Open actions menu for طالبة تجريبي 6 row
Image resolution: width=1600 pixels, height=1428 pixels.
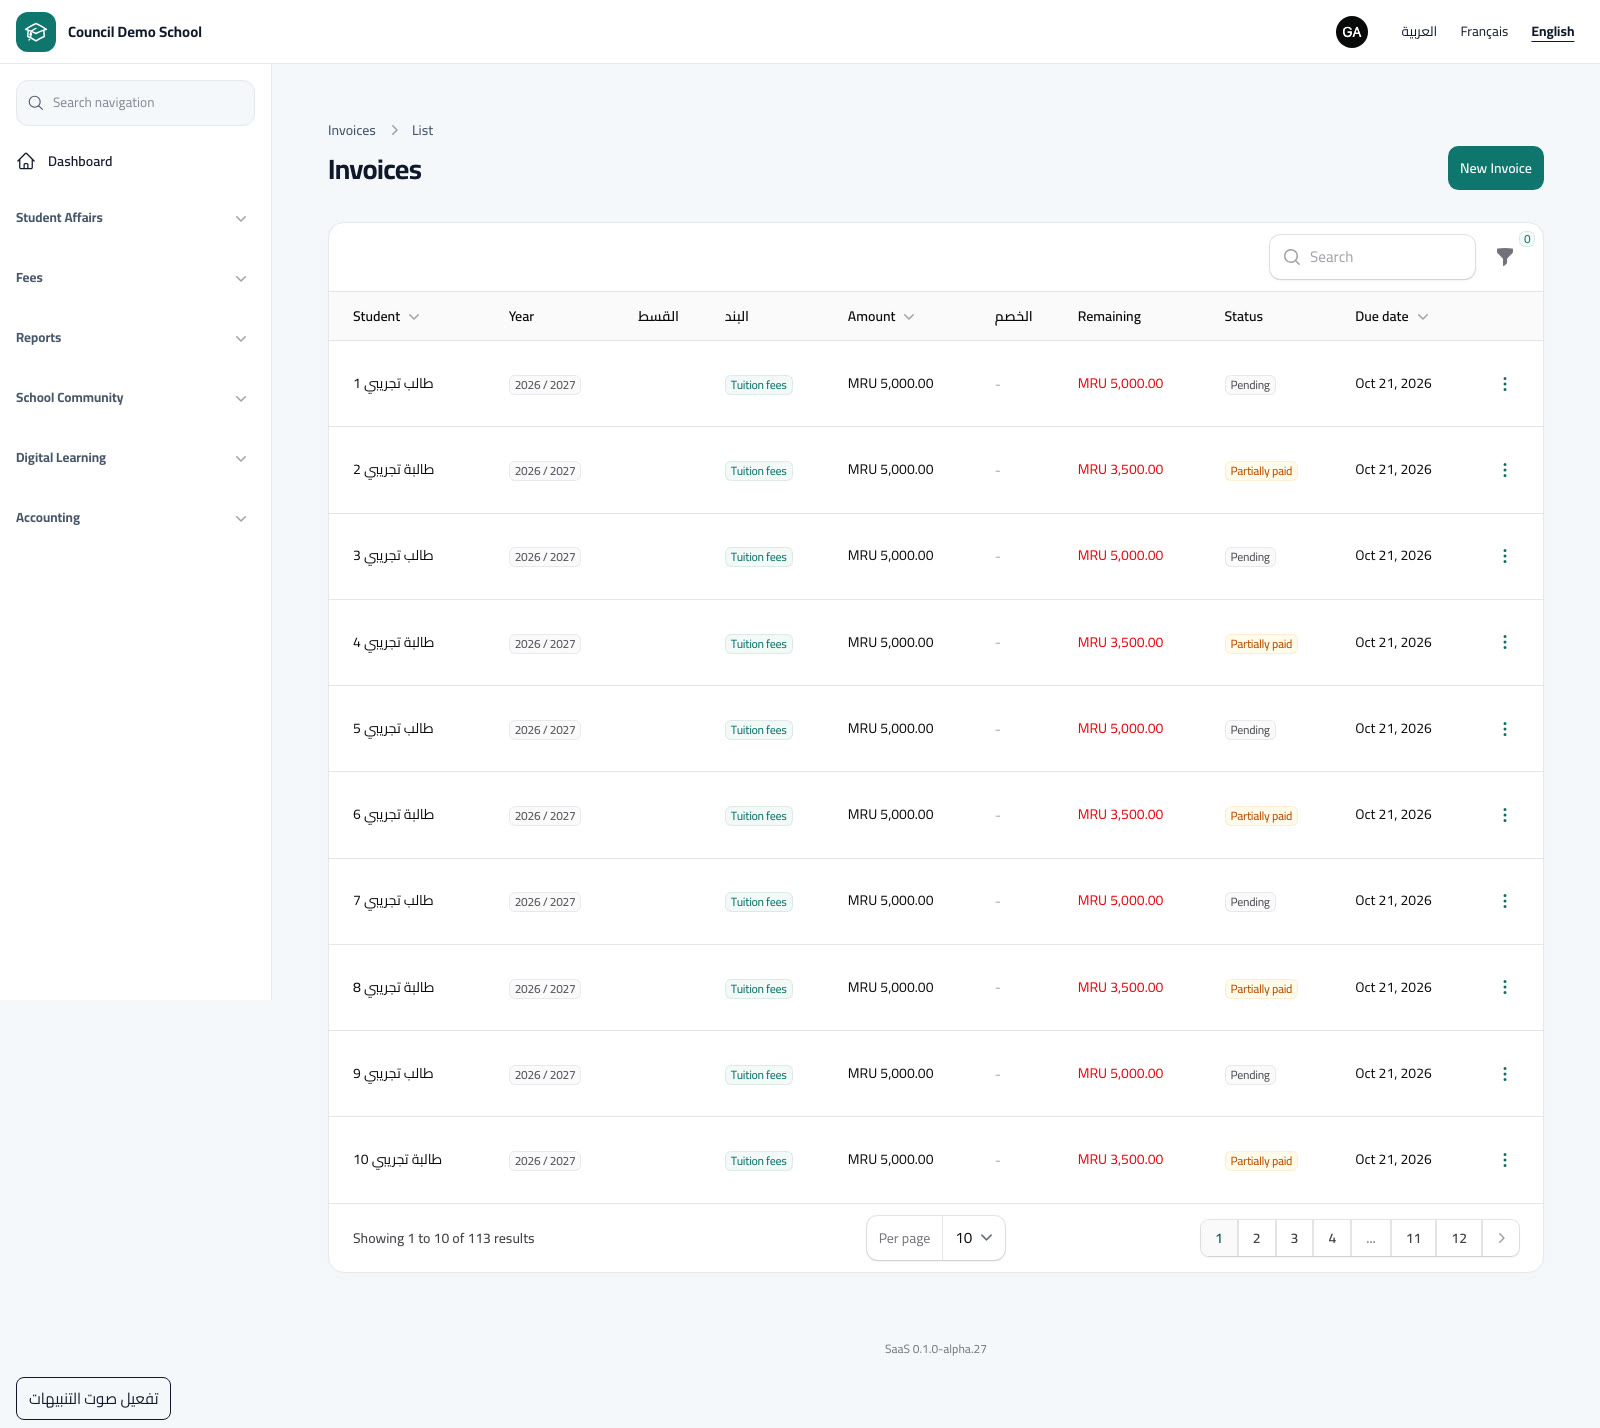click(1505, 815)
